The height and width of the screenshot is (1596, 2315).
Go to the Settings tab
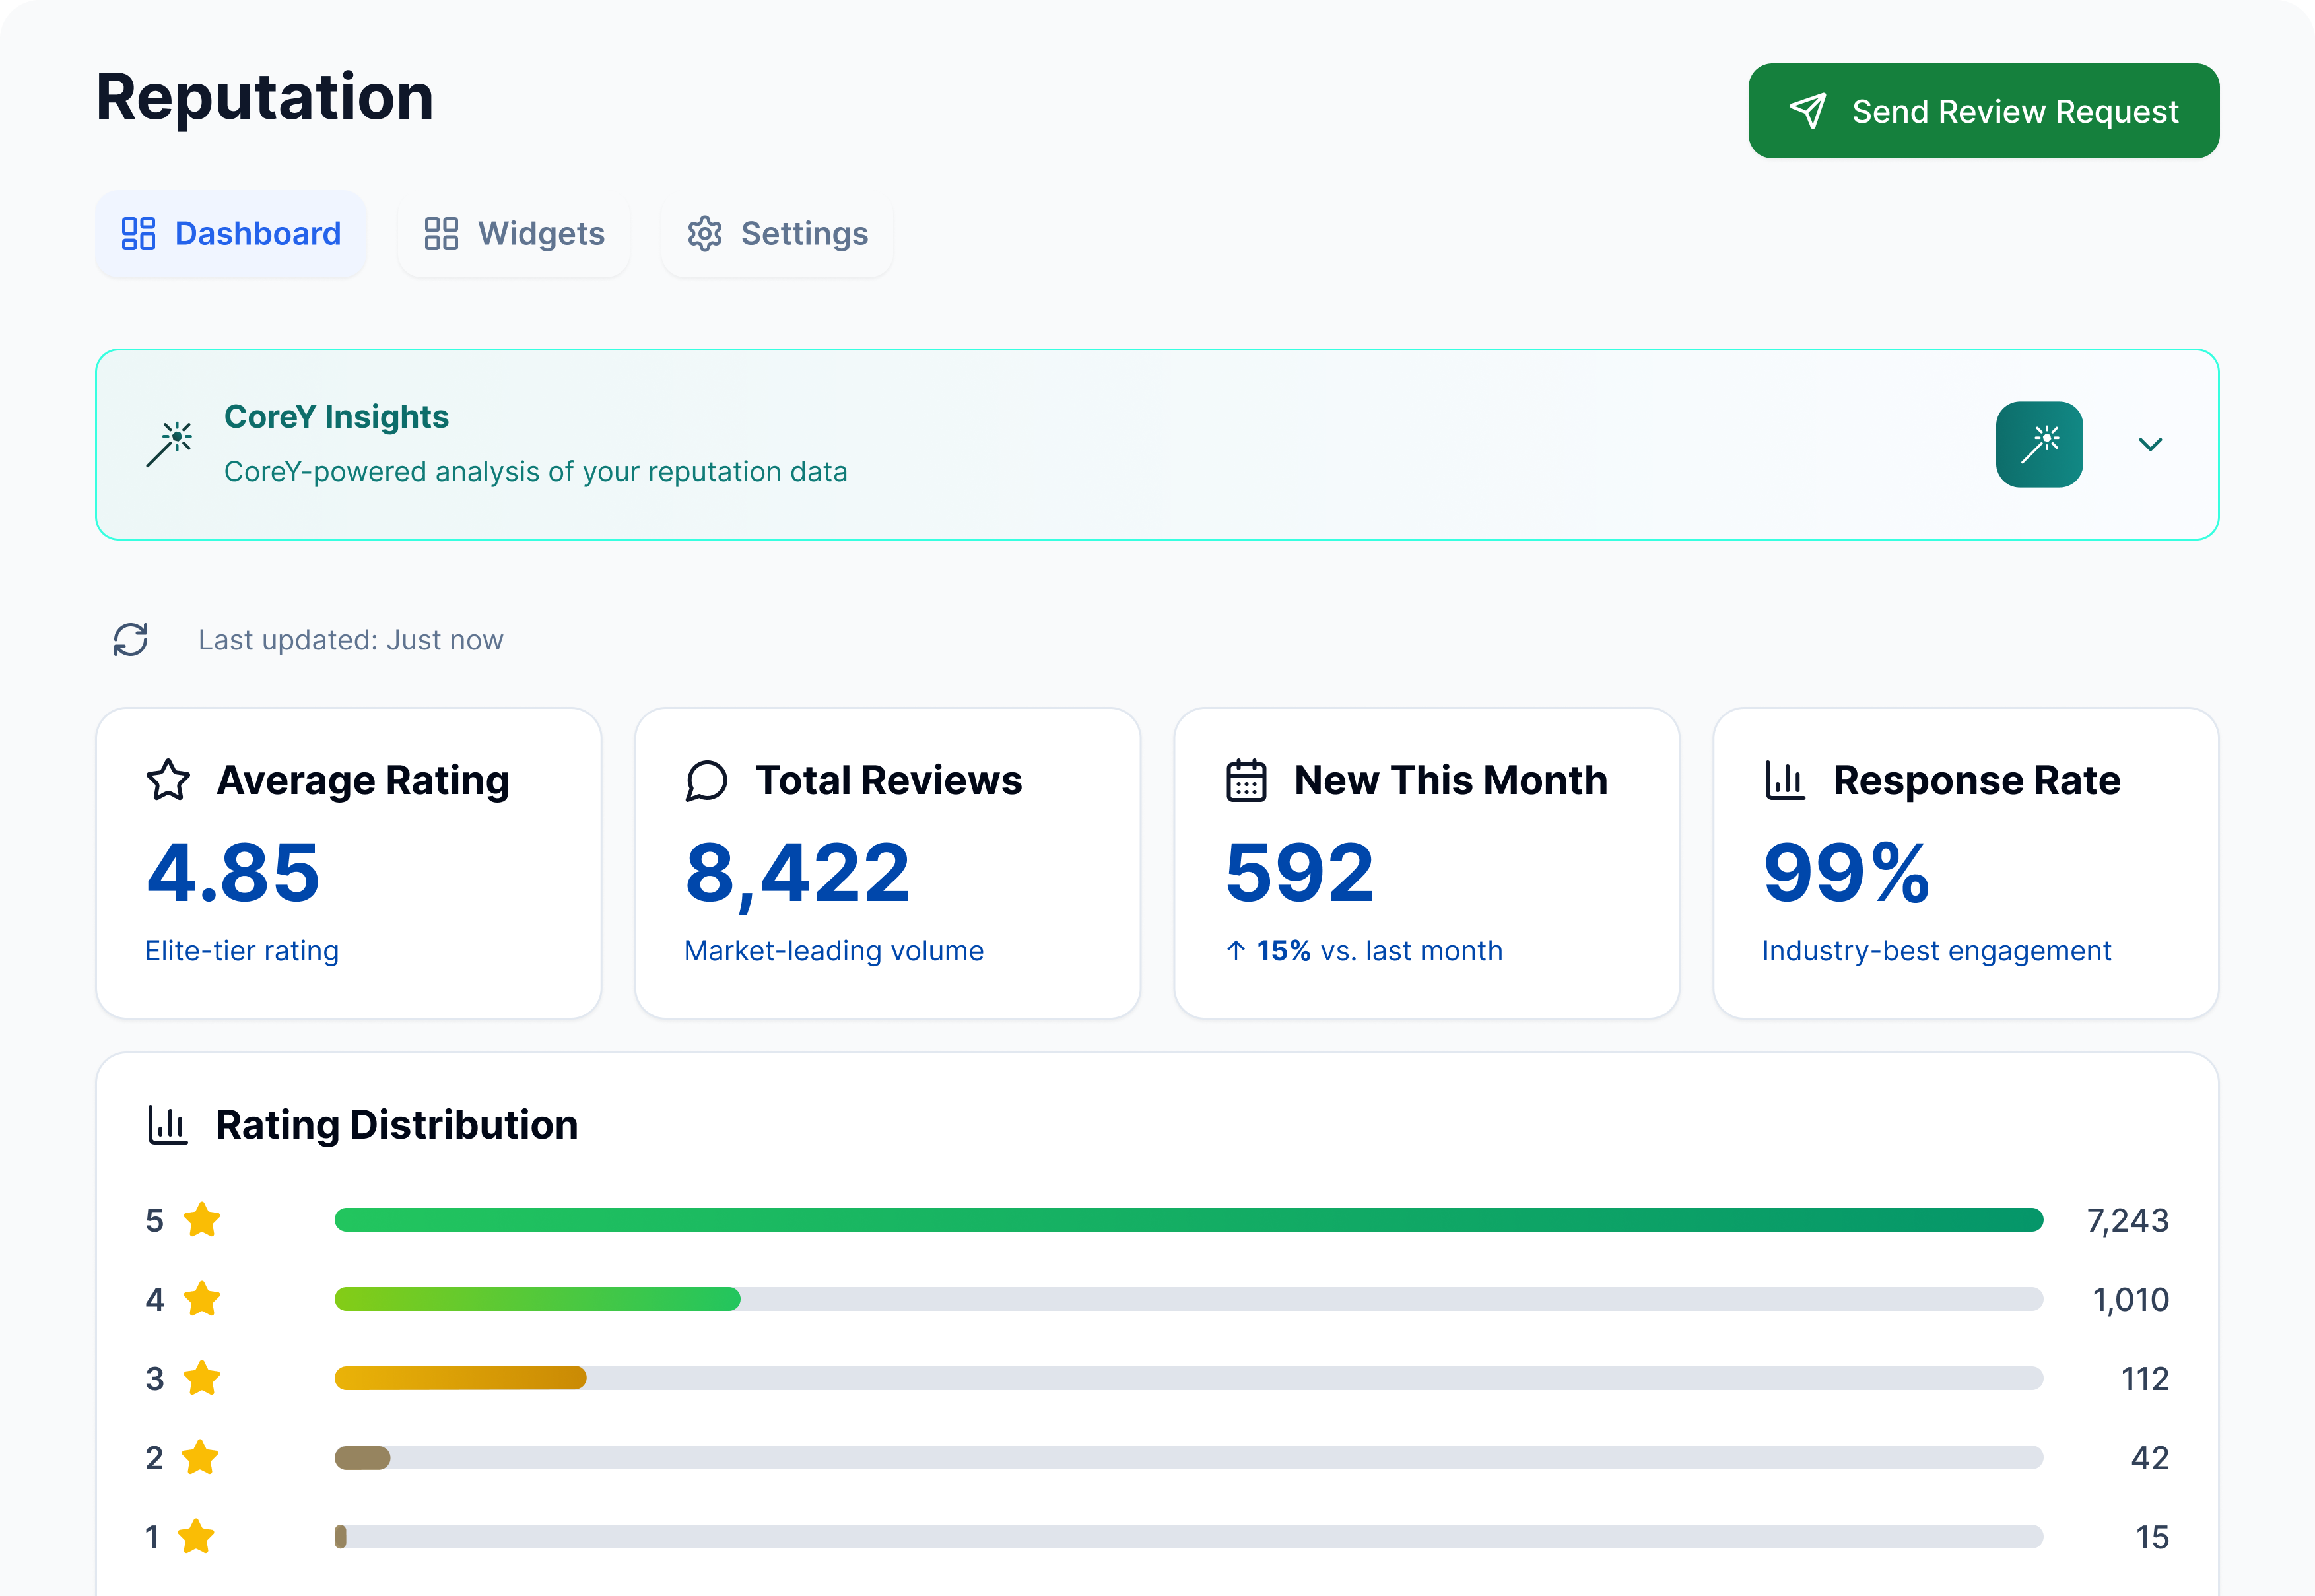[777, 234]
